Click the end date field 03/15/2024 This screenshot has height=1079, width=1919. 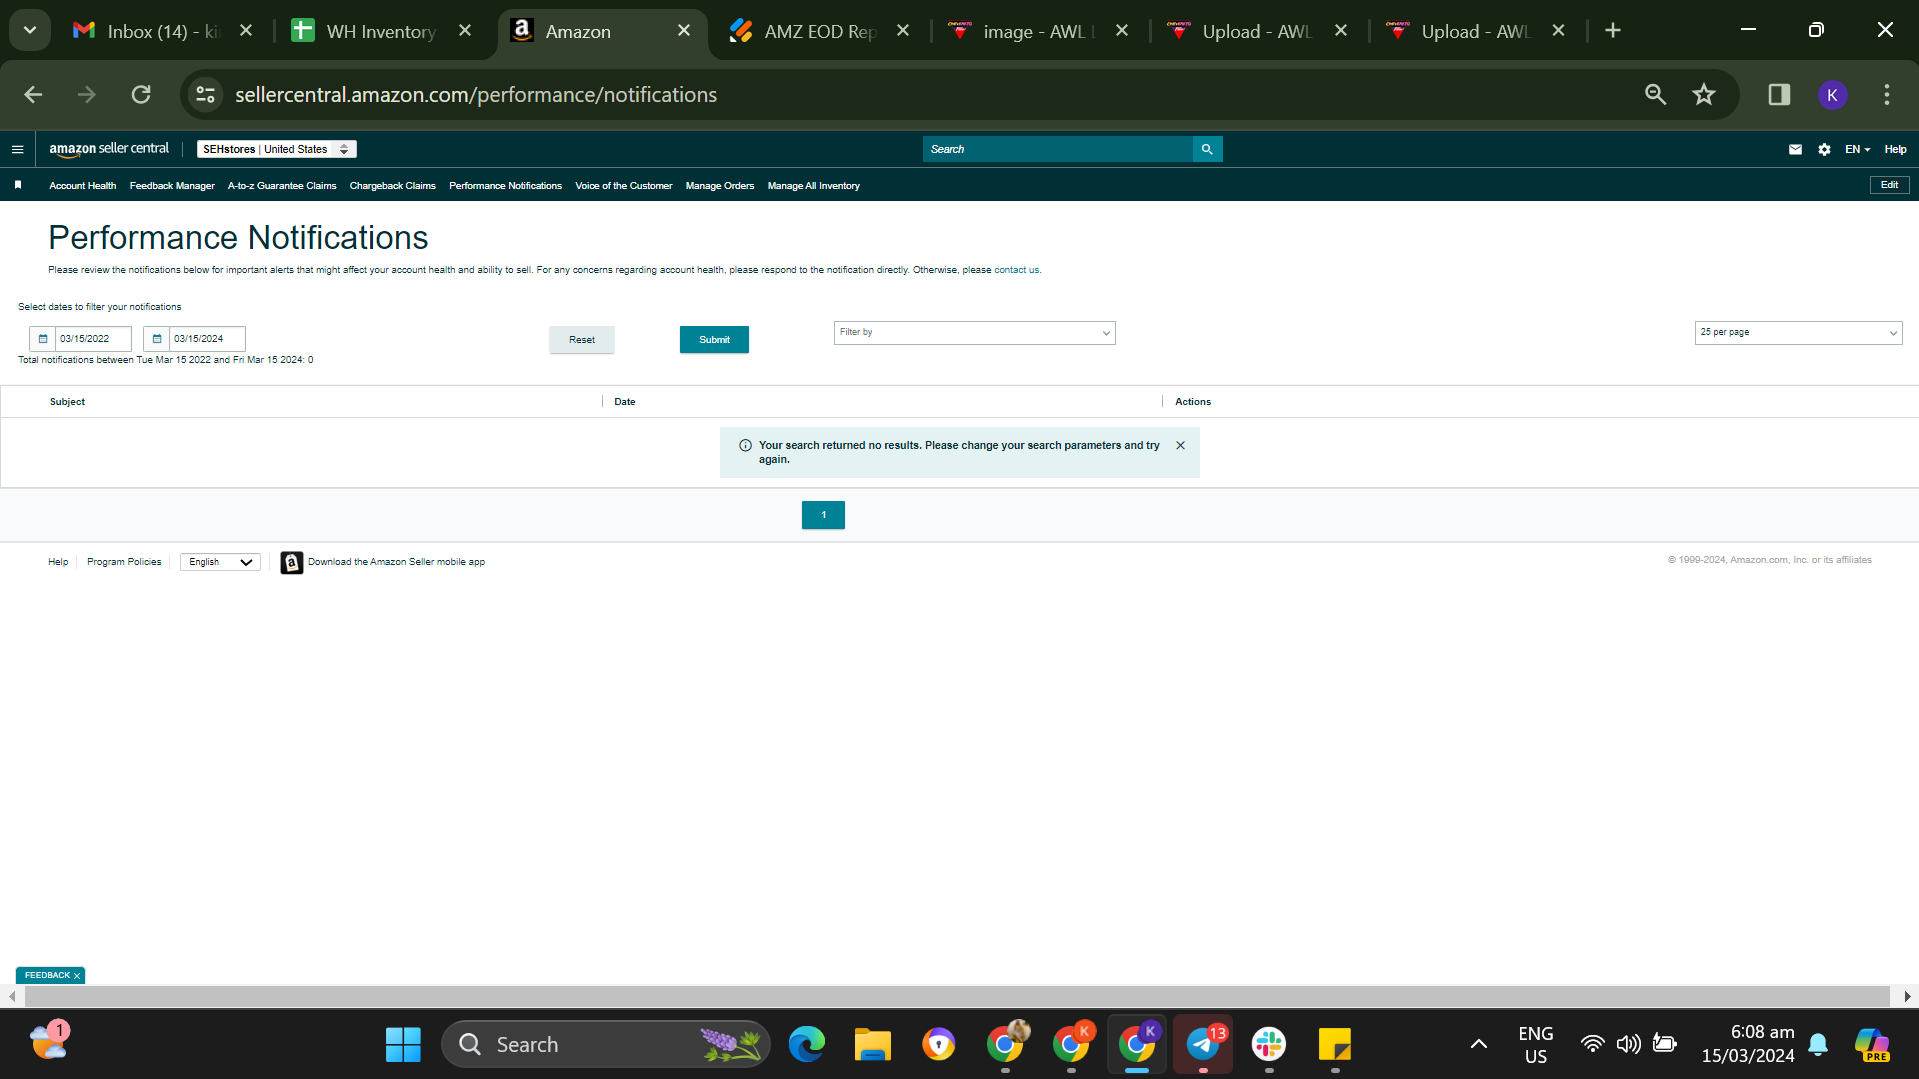point(207,339)
